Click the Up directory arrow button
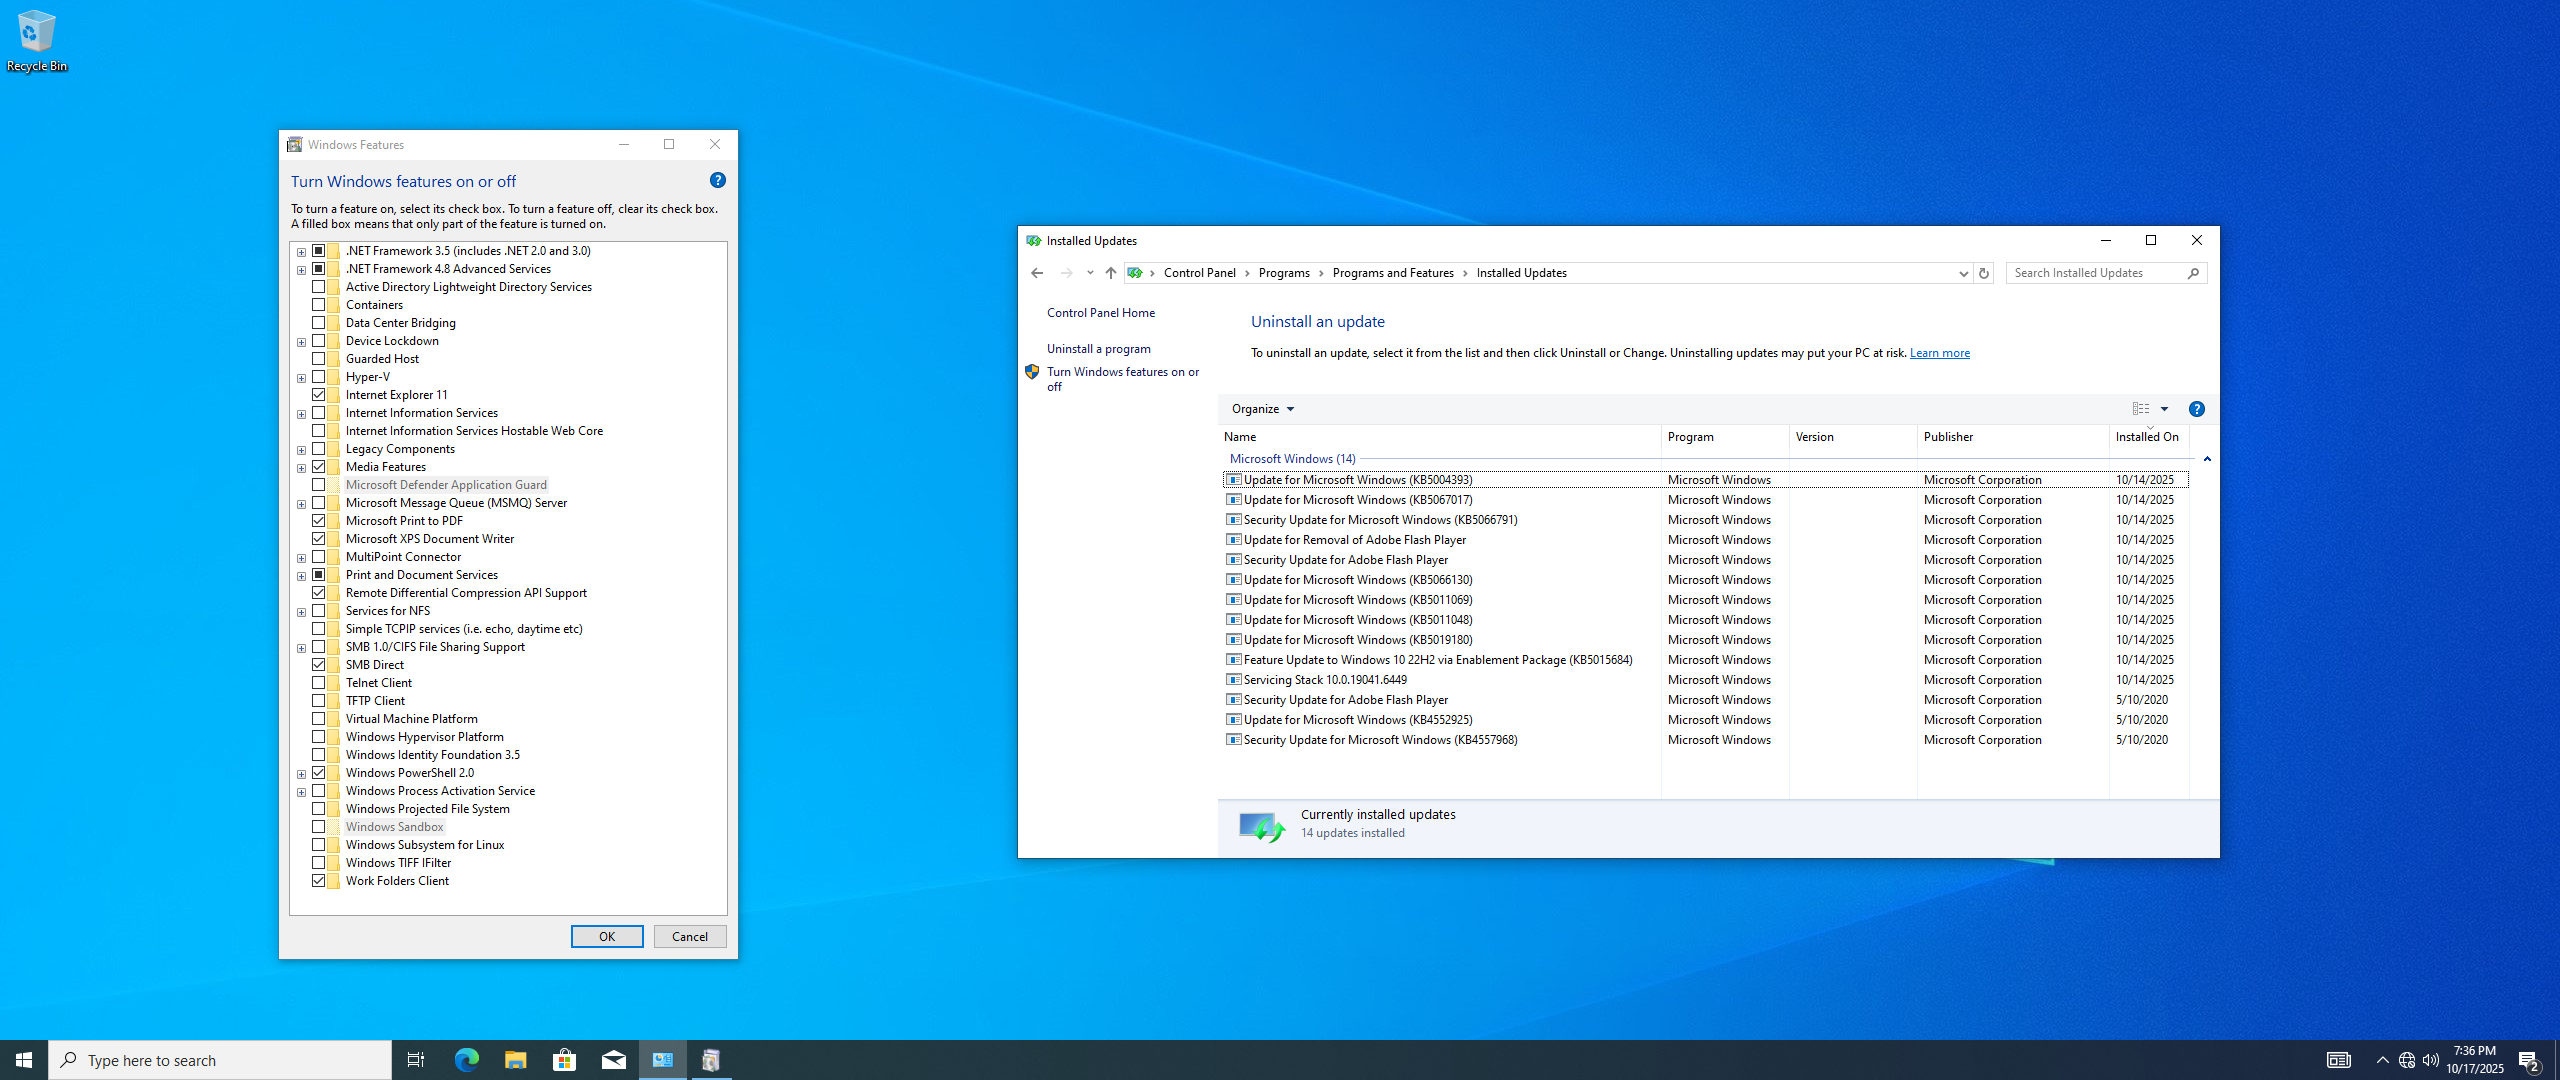2560x1080 pixels. point(1110,273)
